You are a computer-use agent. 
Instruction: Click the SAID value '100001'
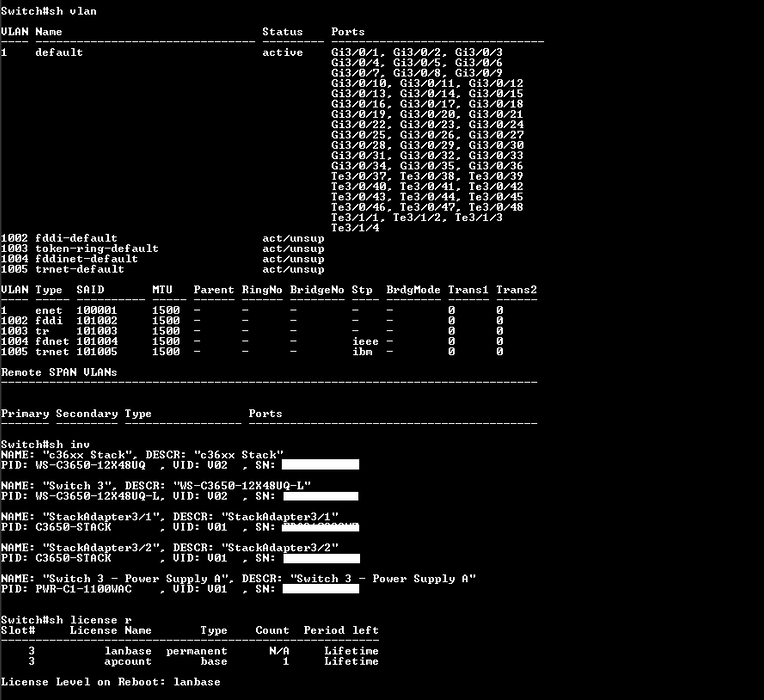pyautogui.click(x=97, y=310)
